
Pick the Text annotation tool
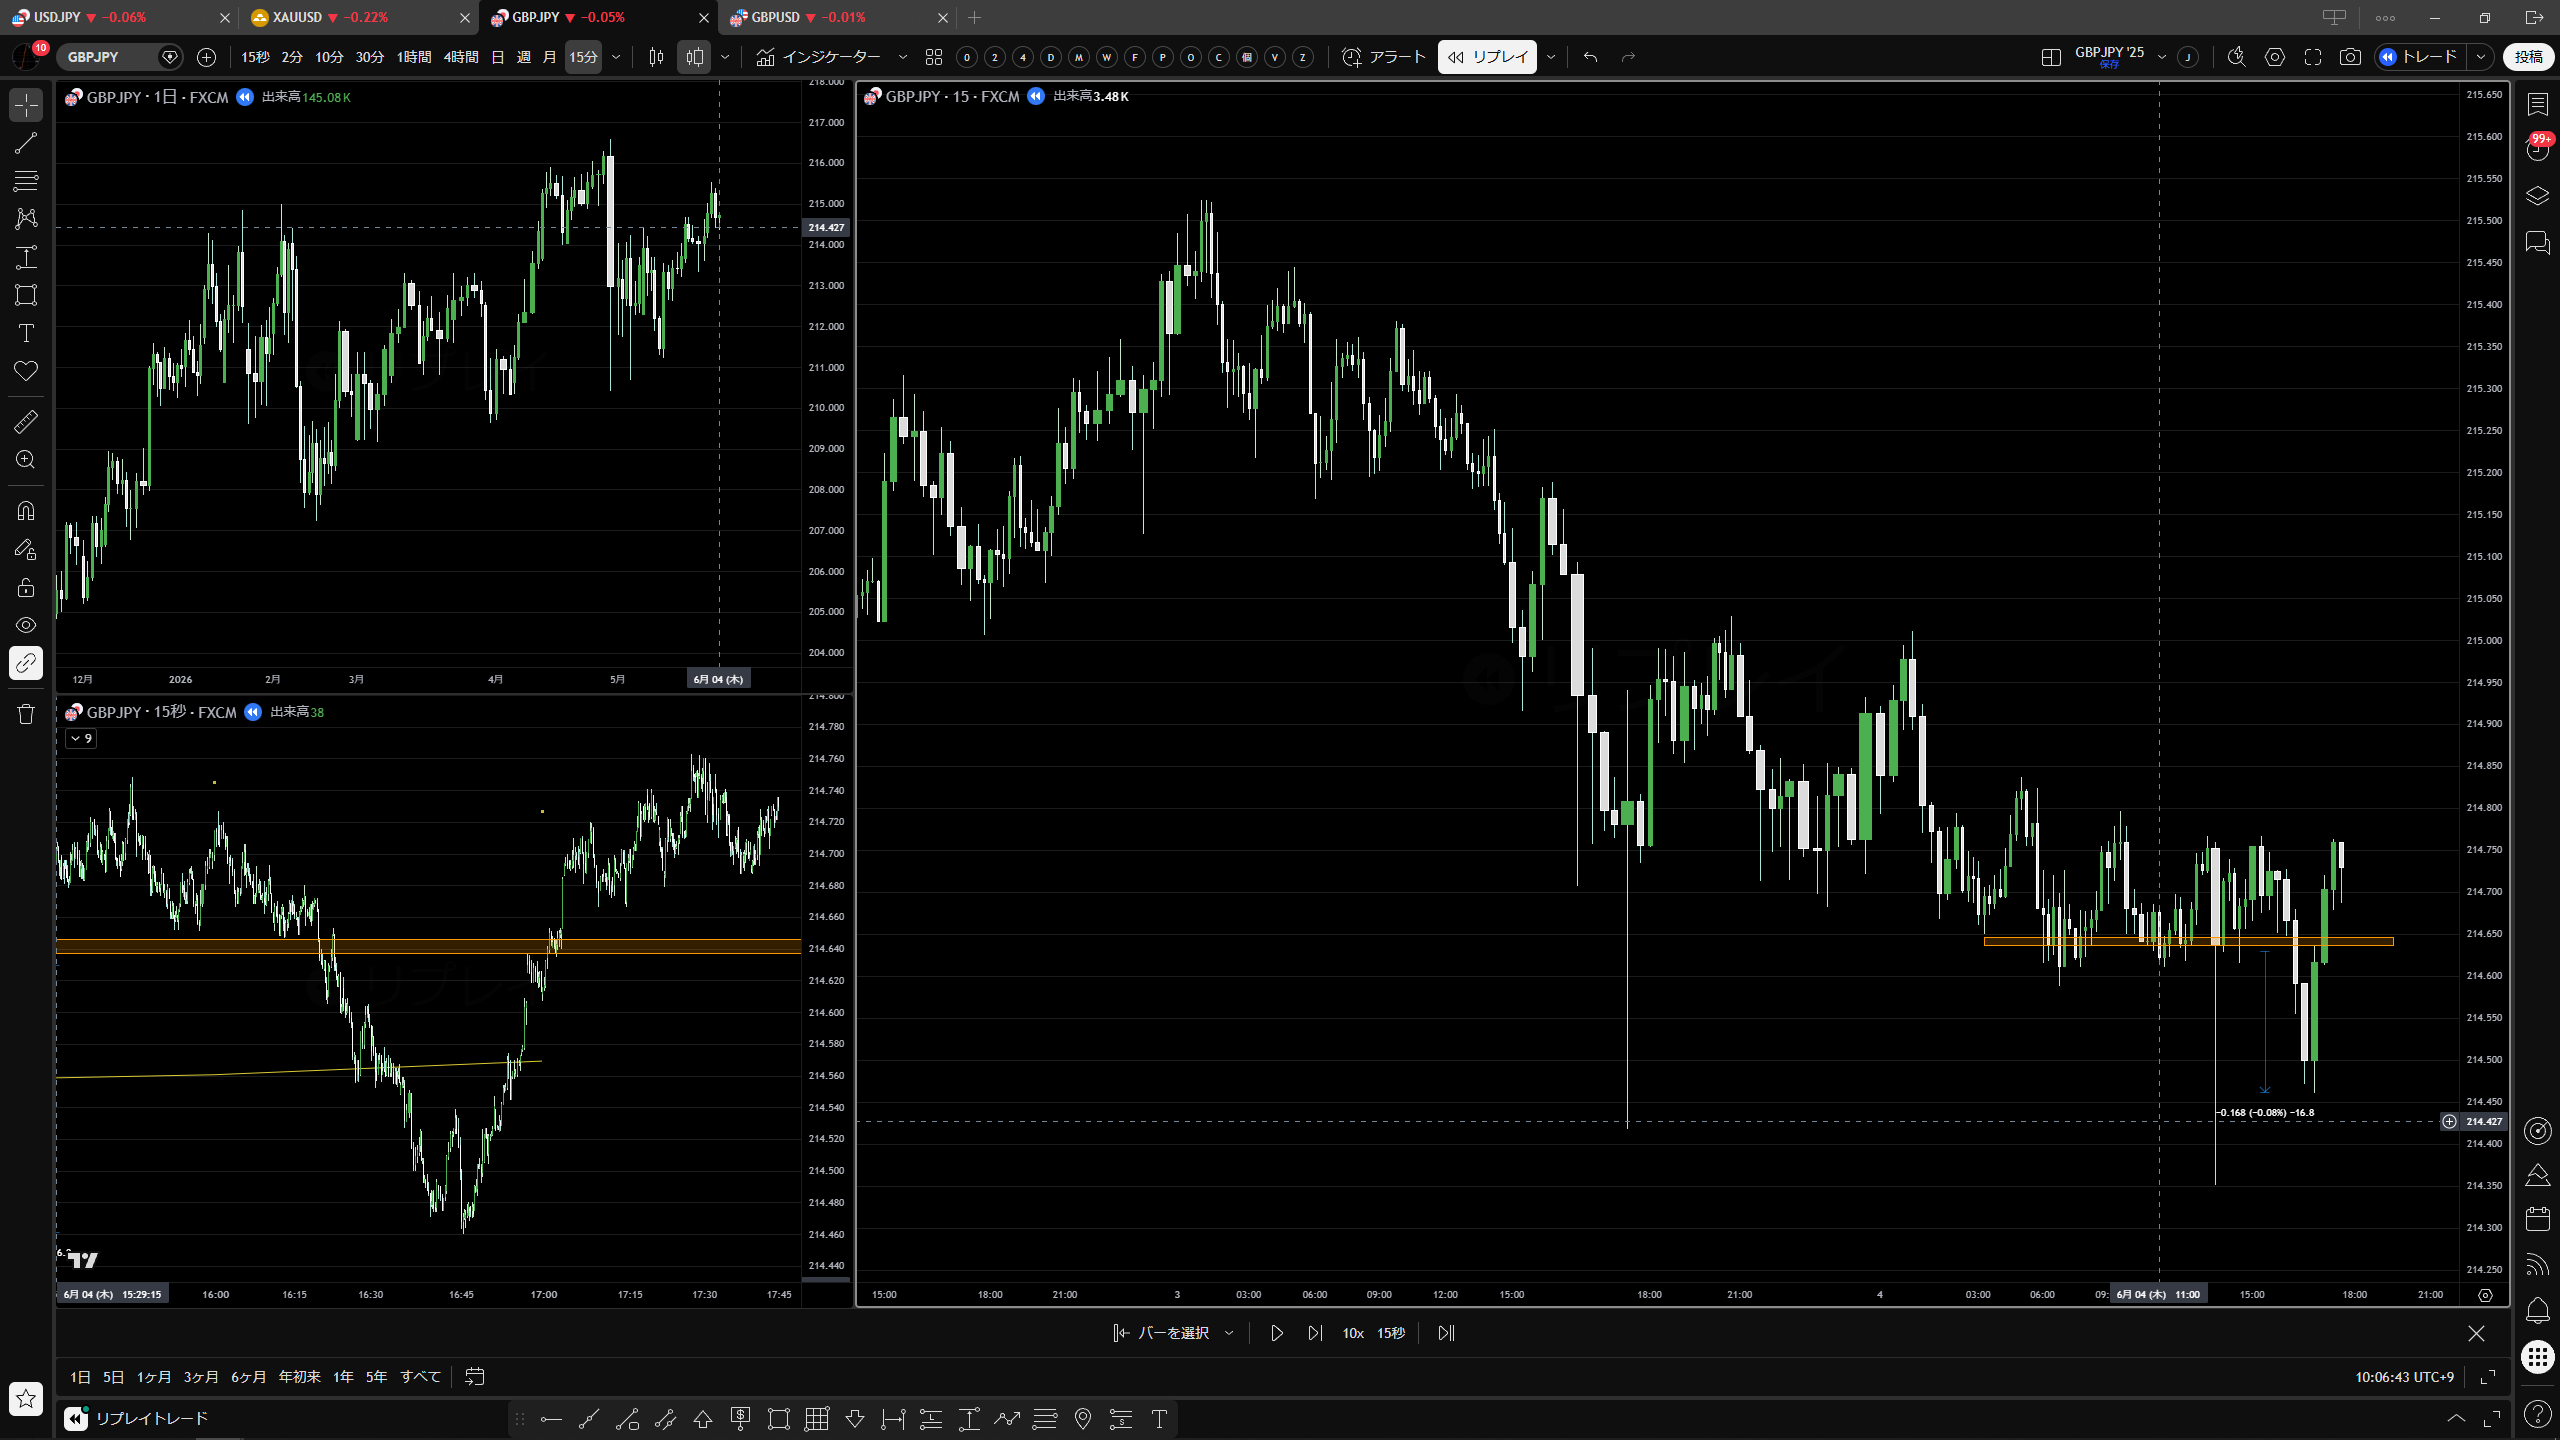point(26,333)
